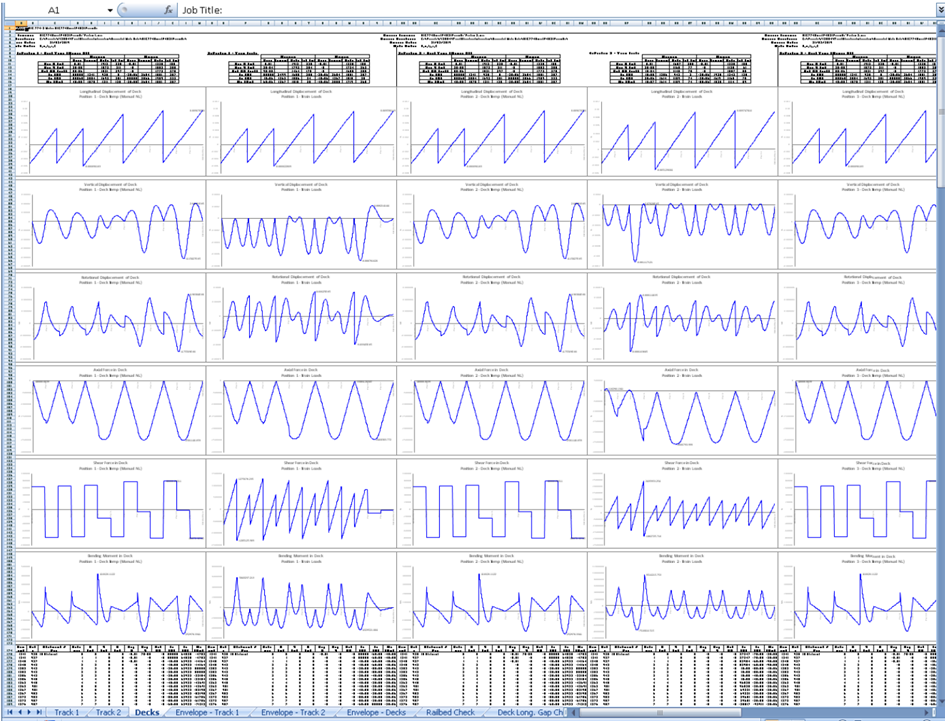Switch to the Track 2 sheet tab
945x721 pixels.
coord(108,713)
